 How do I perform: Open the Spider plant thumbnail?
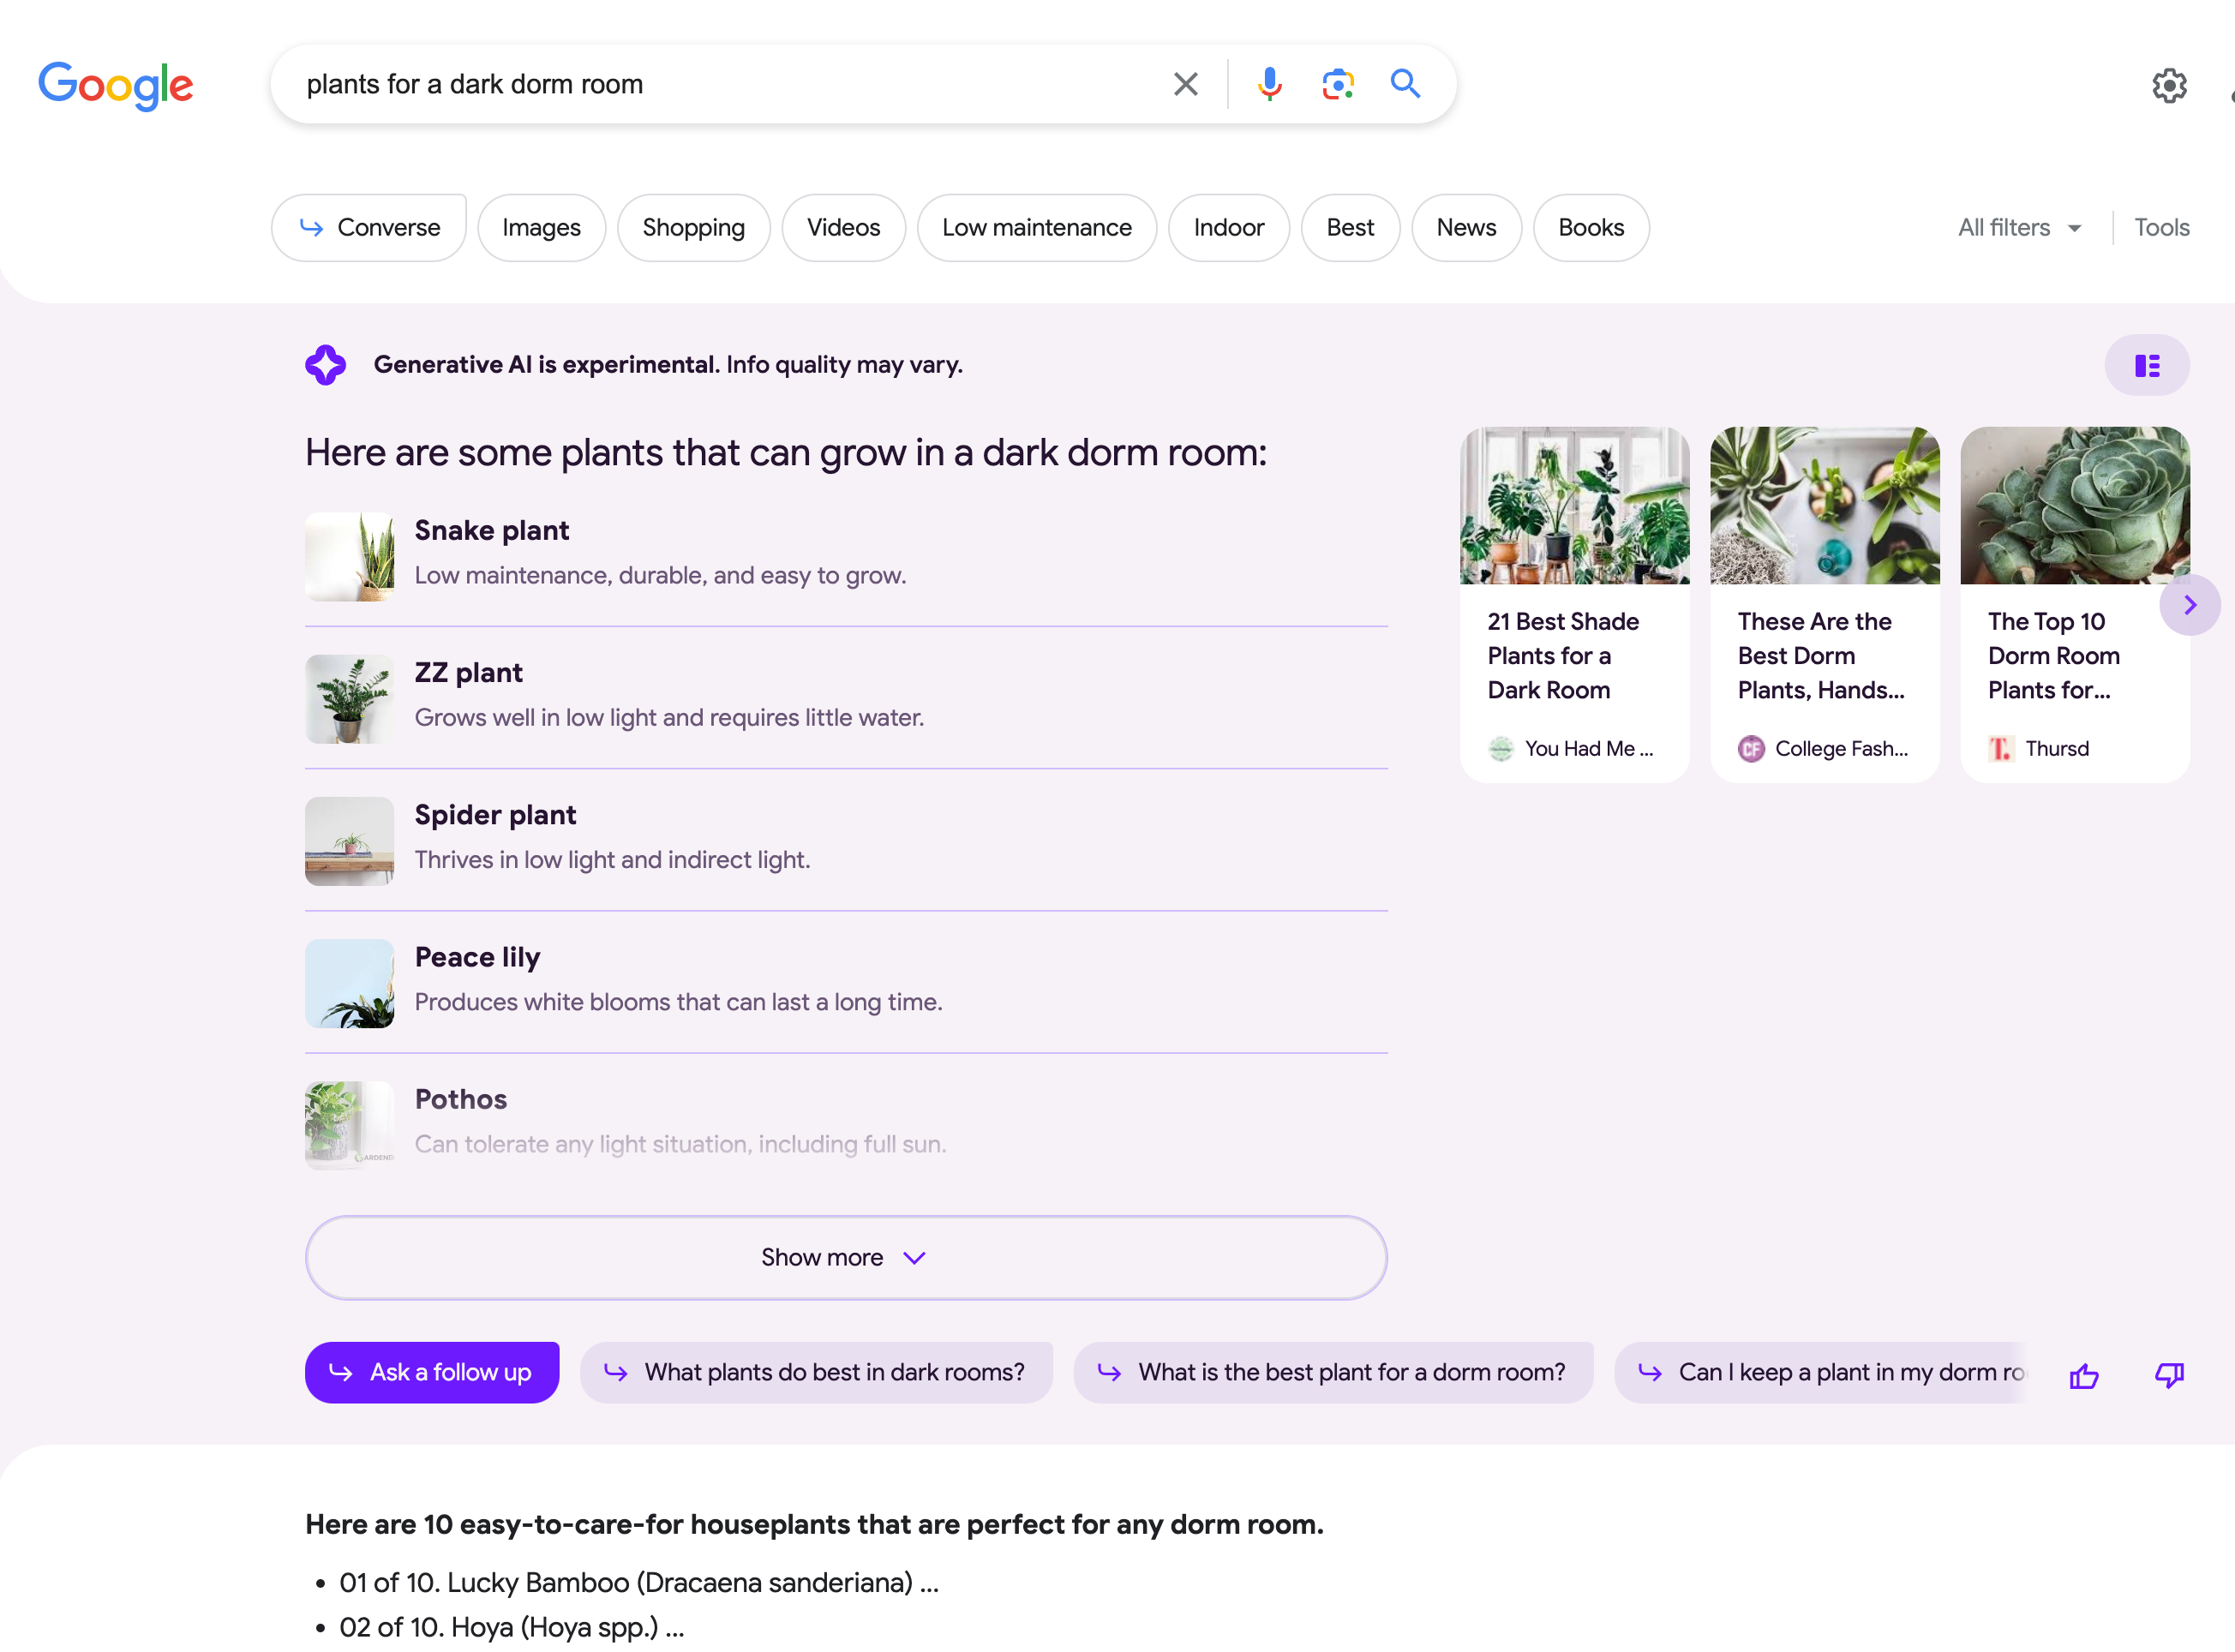(349, 841)
